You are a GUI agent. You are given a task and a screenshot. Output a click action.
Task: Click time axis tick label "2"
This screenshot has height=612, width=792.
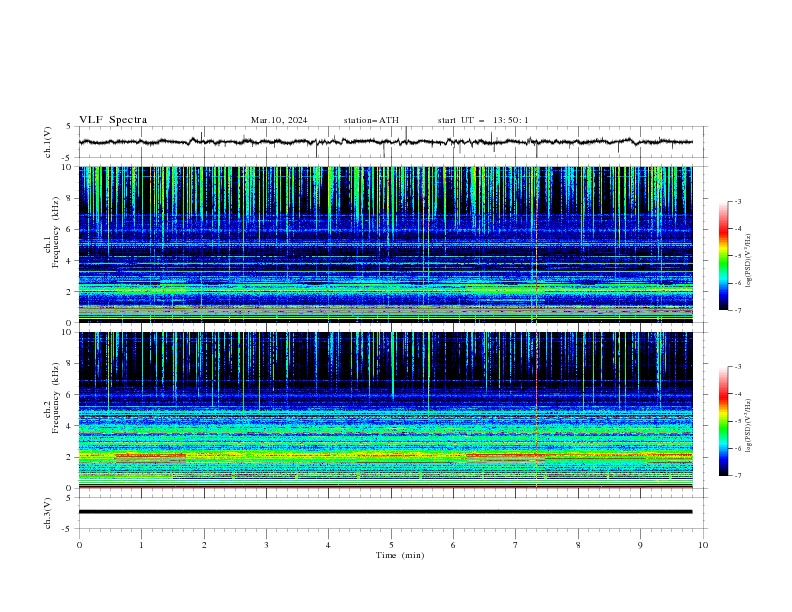tap(204, 545)
